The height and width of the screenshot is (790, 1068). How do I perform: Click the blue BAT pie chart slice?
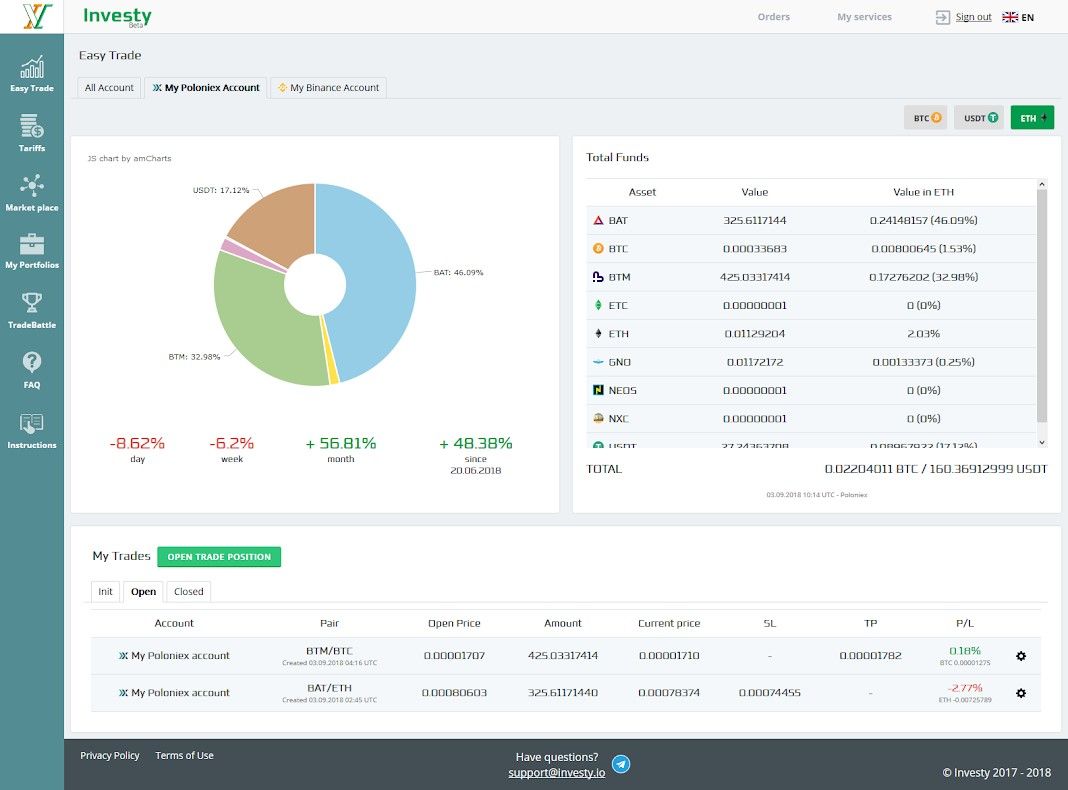point(375,279)
